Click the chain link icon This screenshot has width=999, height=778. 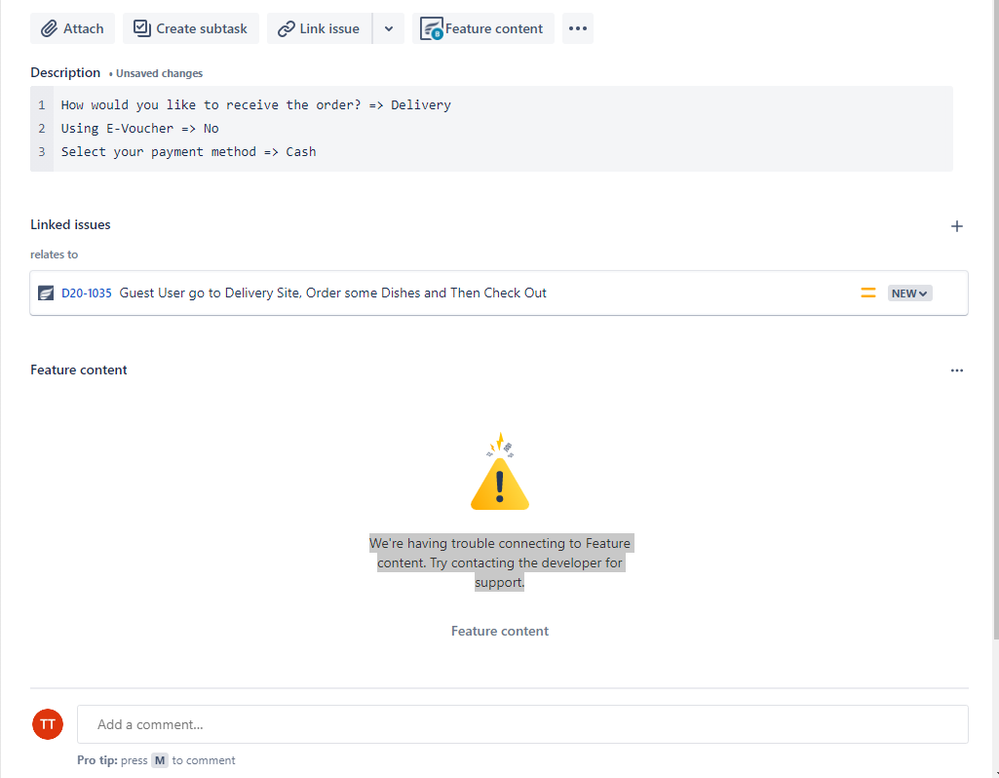(x=286, y=29)
